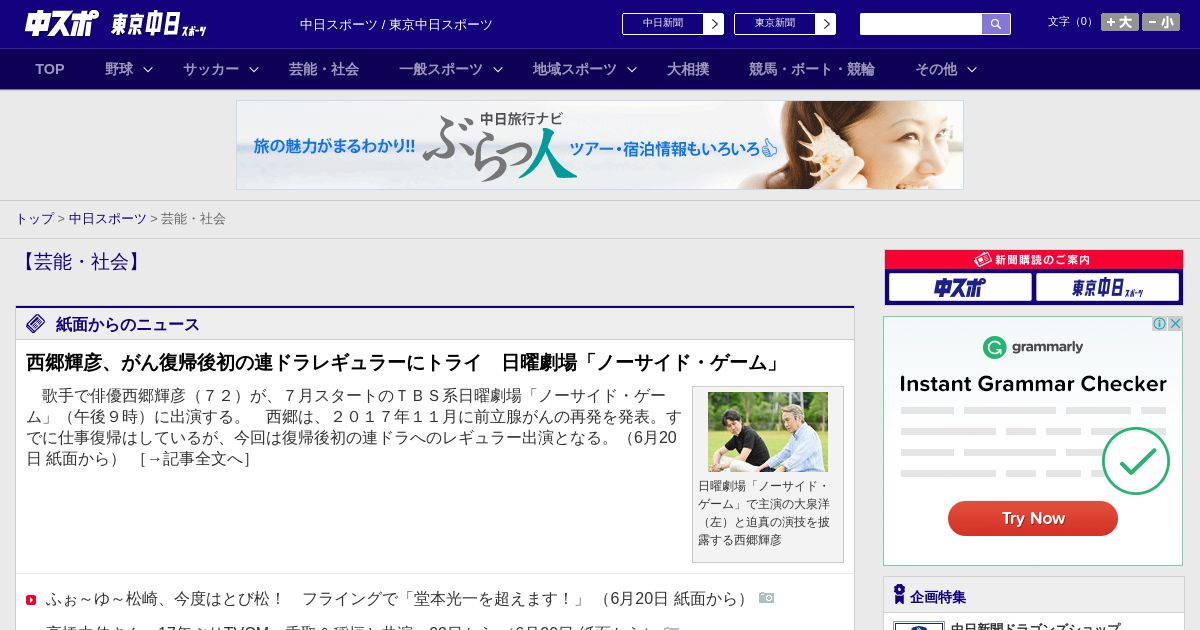Screen dimensions: 1200x630
Task: Decrease text size with 小 button
Action: pos(1161,22)
